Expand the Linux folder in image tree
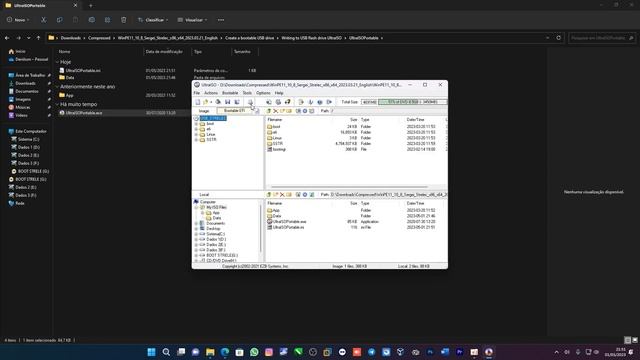The width and height of the screenshot is (640, 360). point(196,134)
